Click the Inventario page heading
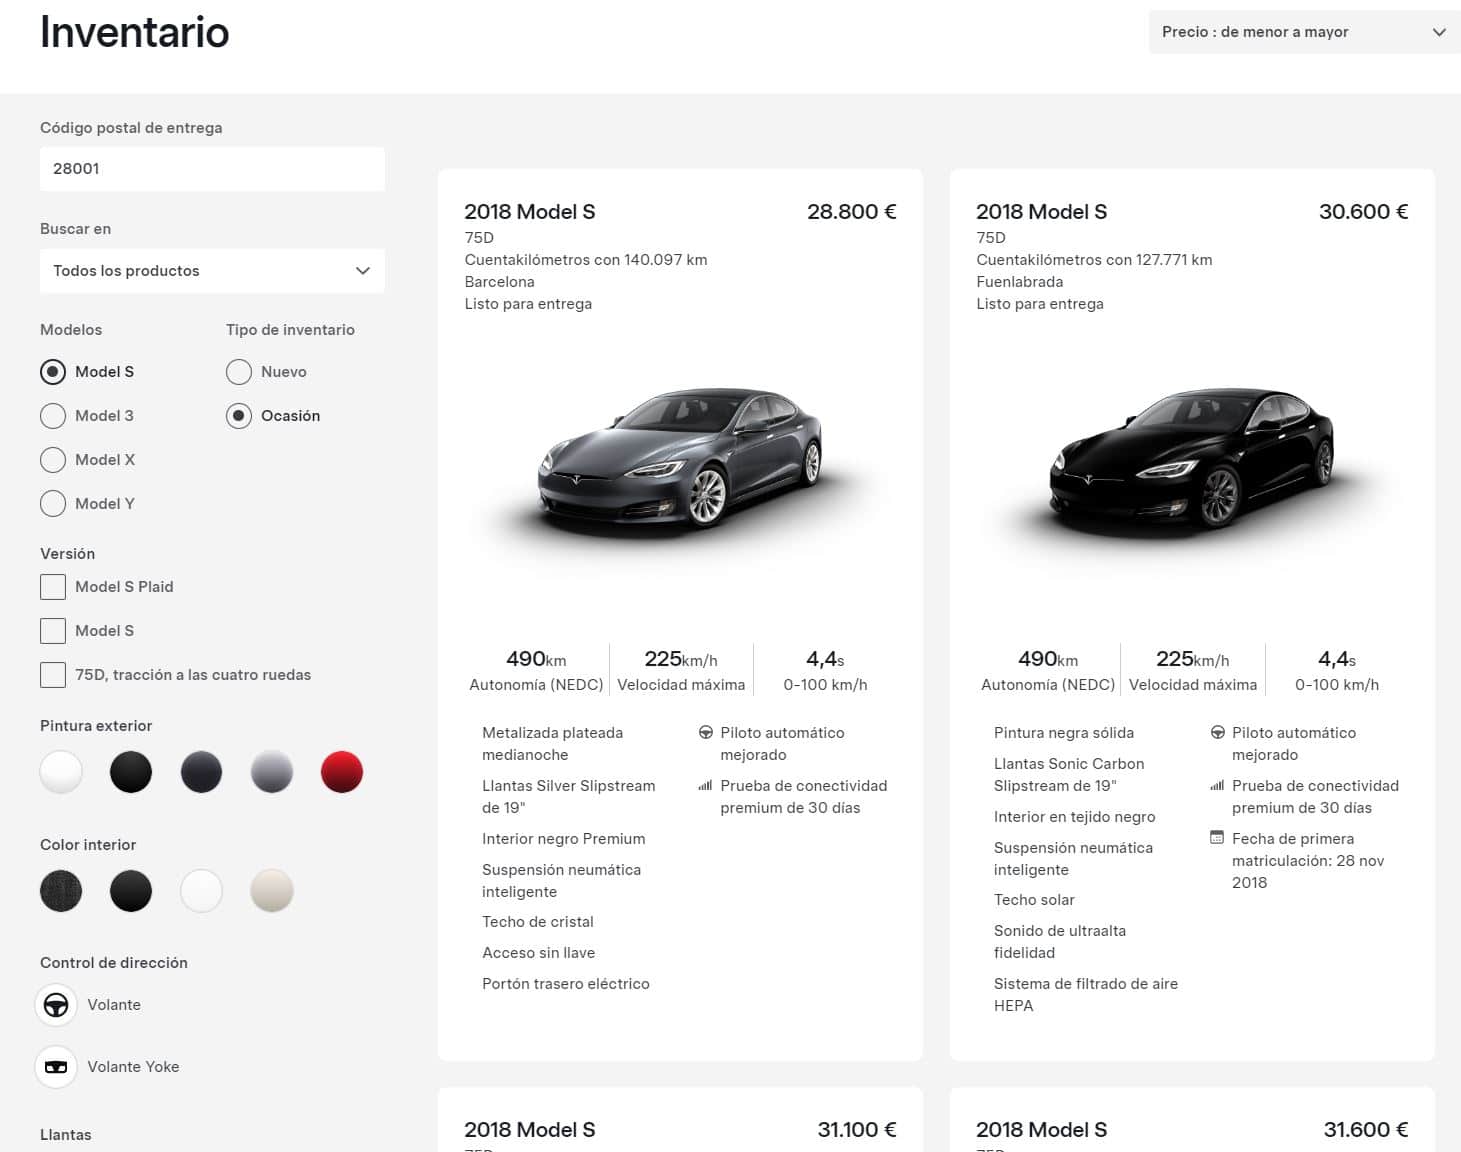 click(135, 32)
